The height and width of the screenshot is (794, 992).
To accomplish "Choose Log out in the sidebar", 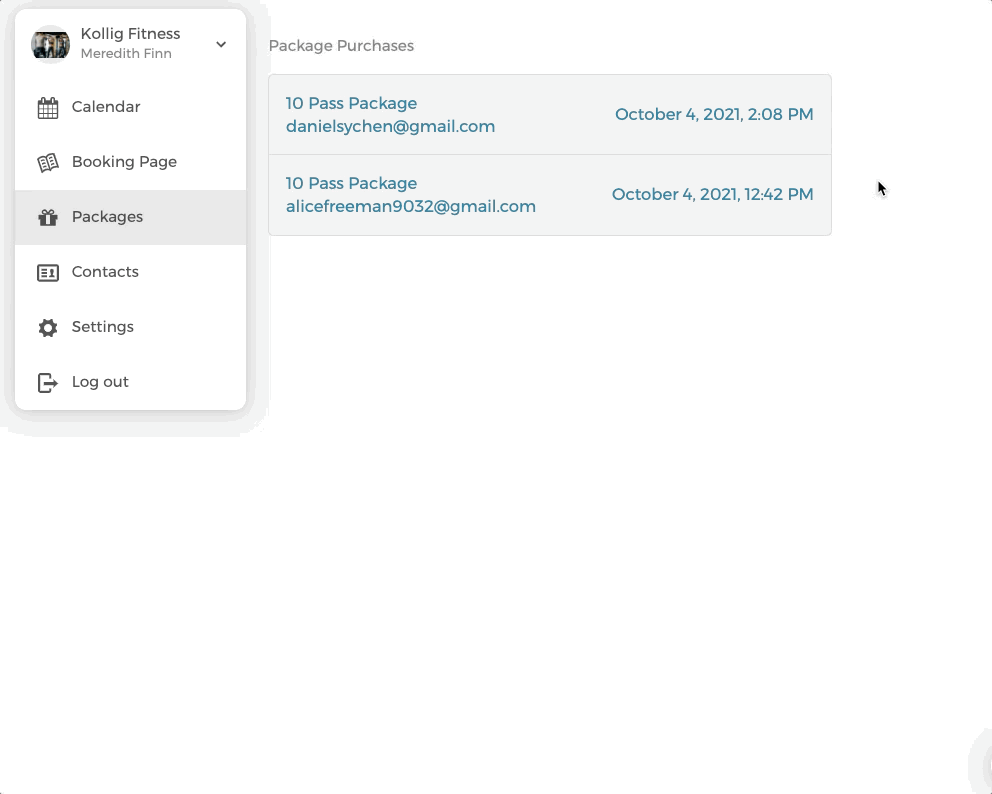I will pos(130,382).
